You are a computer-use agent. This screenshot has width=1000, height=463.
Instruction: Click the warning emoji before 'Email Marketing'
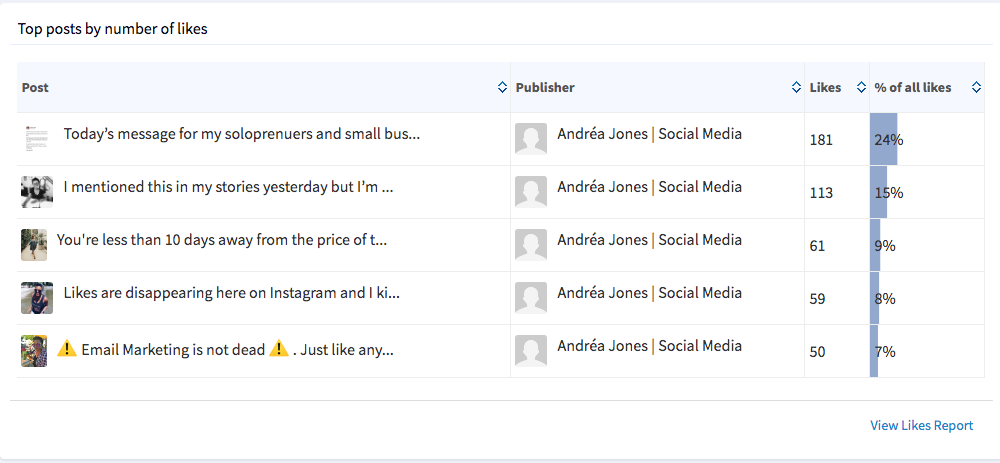coord(67,350)
